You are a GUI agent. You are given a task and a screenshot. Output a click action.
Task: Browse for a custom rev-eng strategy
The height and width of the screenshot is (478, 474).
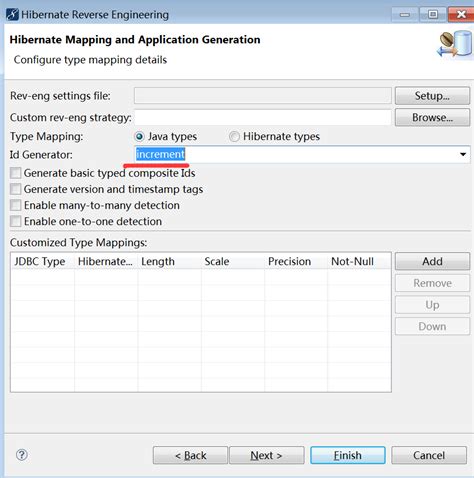tap(432, 117)
